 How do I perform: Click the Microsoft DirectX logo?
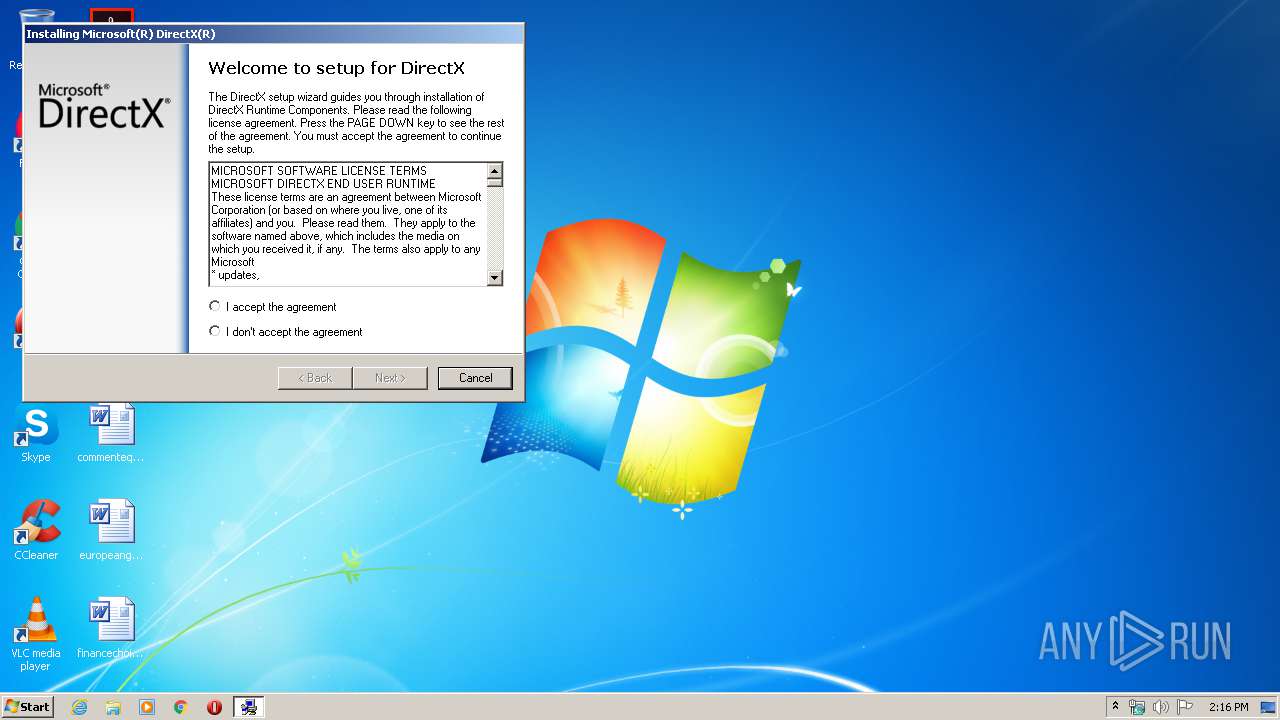coord(104,106)
